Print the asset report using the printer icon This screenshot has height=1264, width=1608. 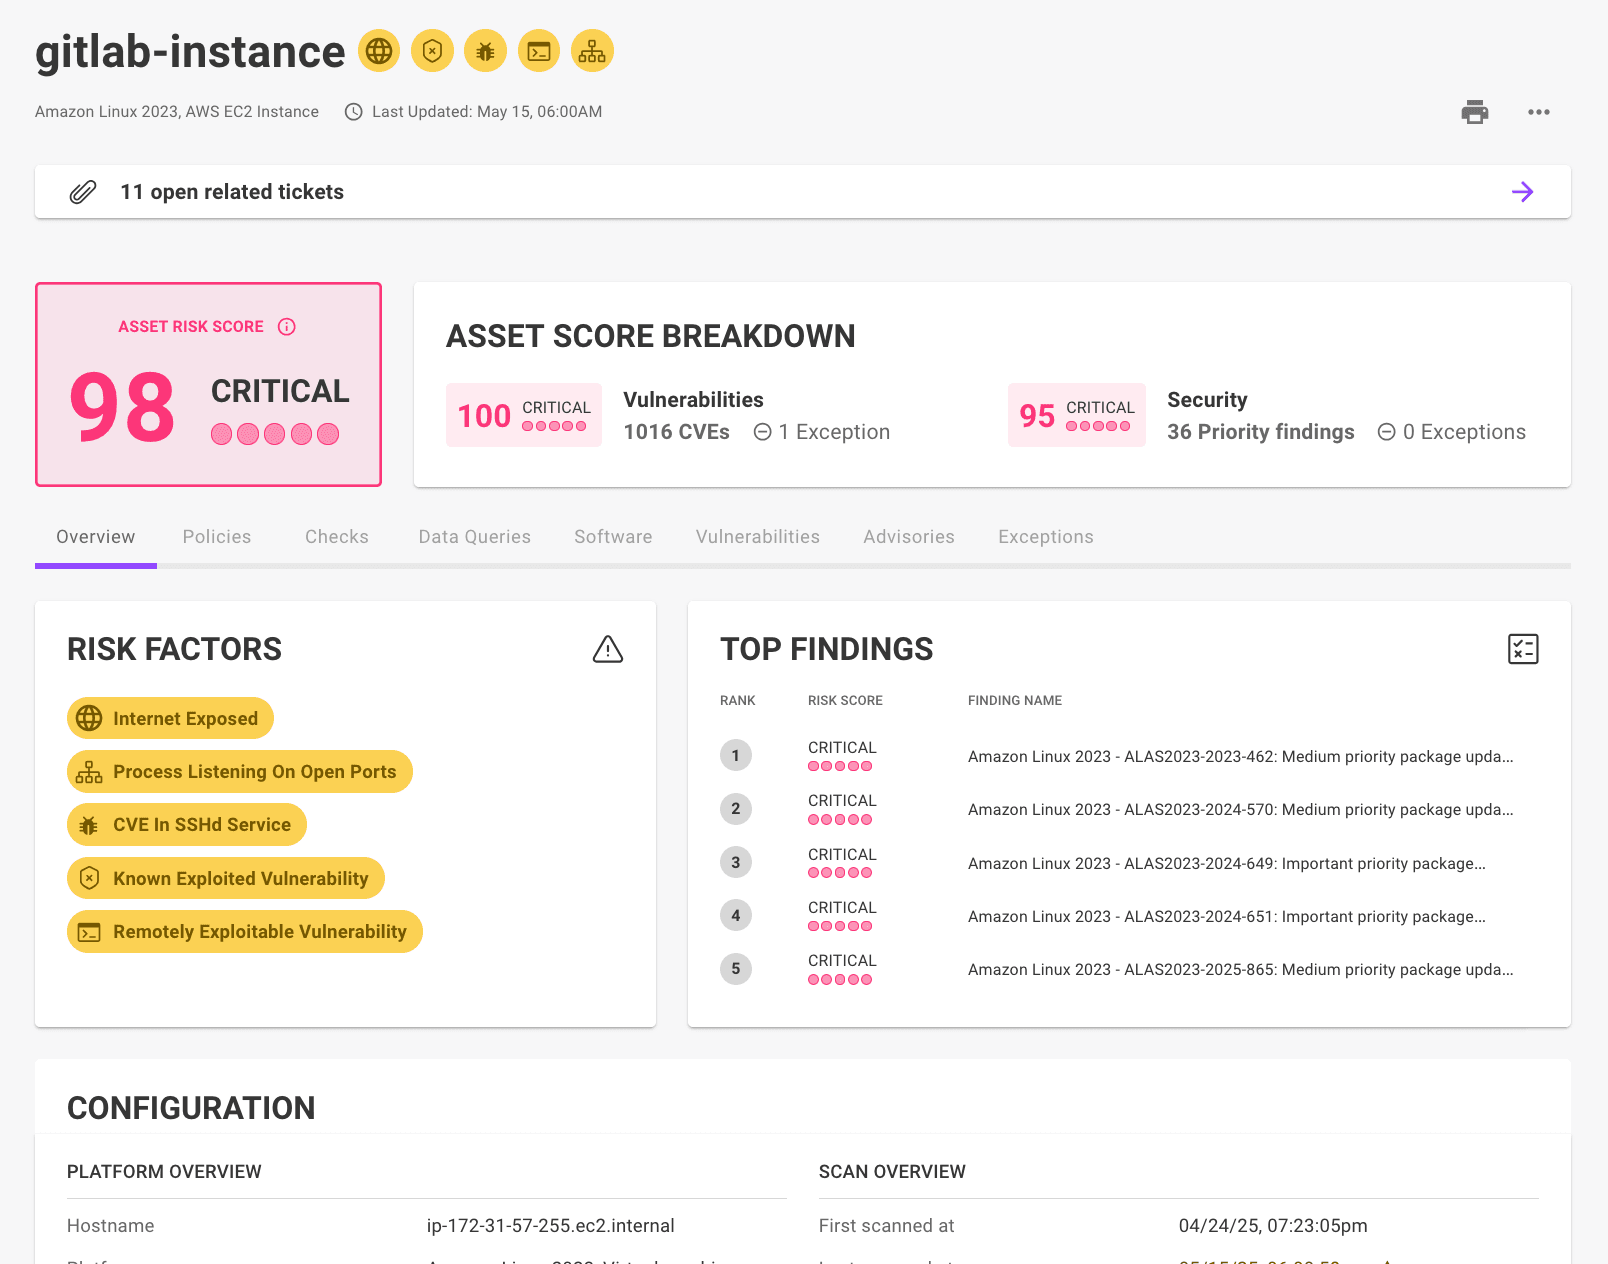coord(1474,112)
